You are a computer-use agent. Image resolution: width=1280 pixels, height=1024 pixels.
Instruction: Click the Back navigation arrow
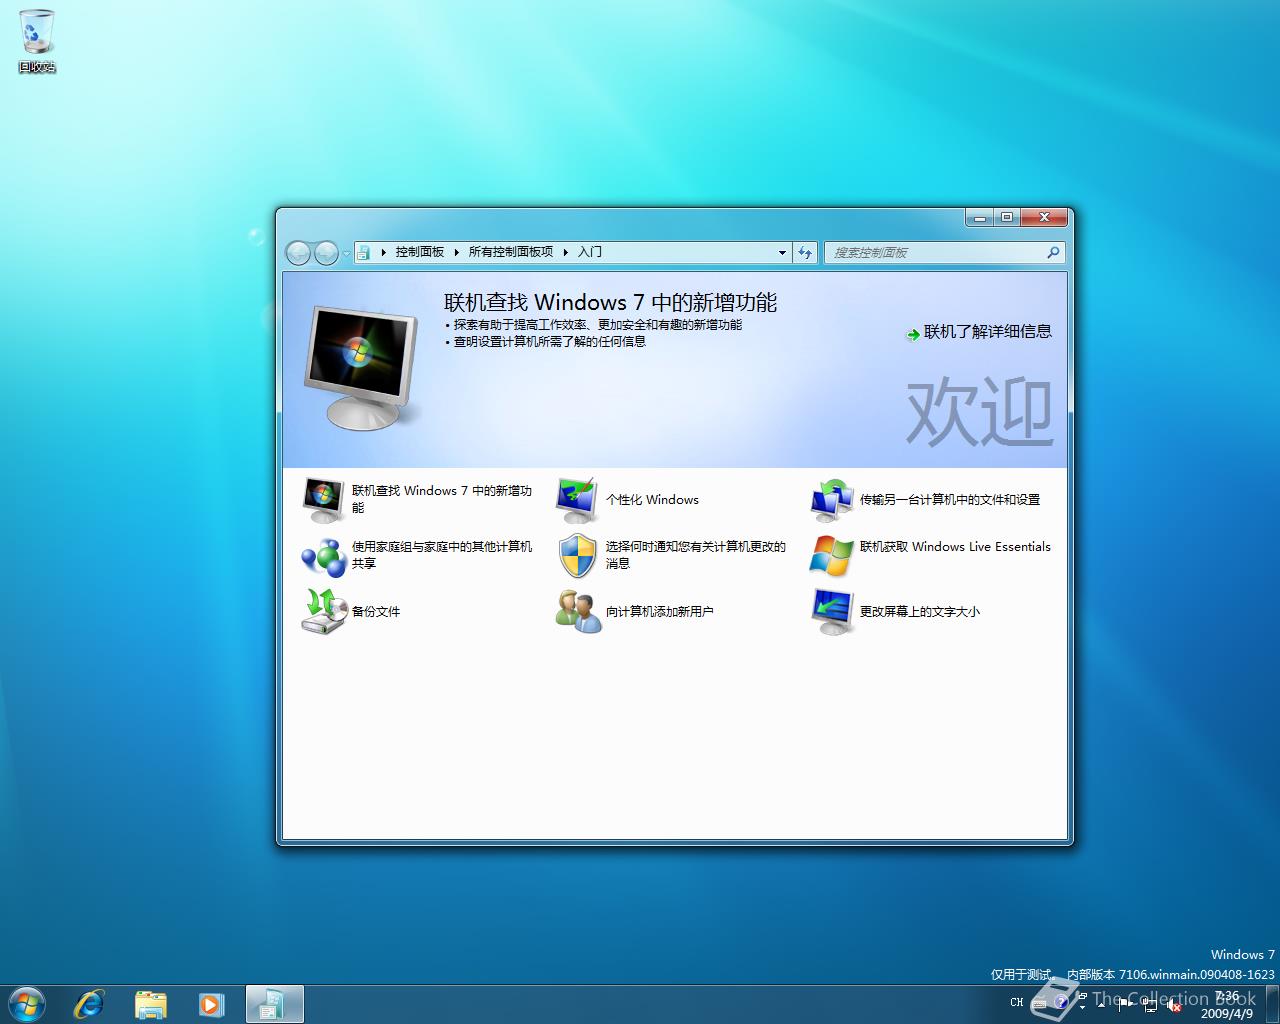click(298, 253)
